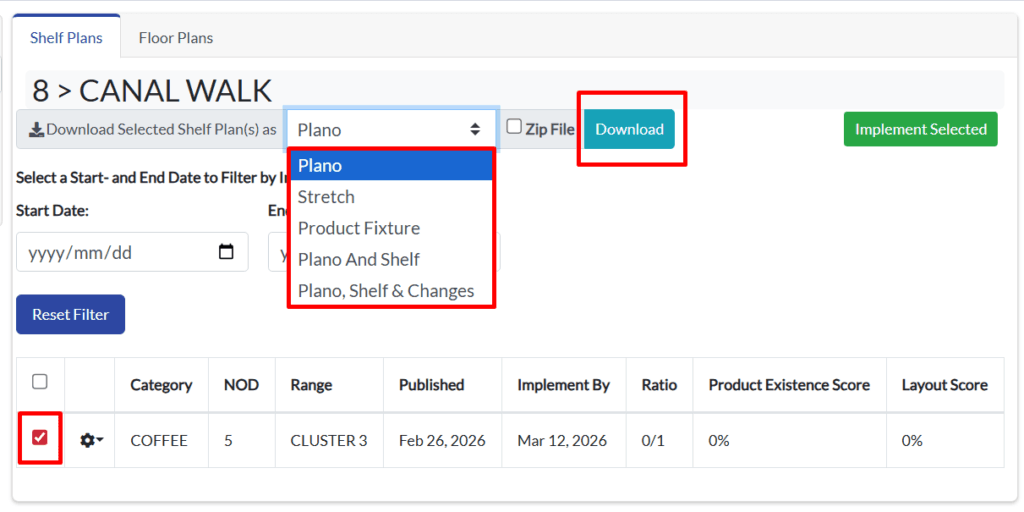Click the Reset Filter button
Screen dimensions: 1024x512
70,314
